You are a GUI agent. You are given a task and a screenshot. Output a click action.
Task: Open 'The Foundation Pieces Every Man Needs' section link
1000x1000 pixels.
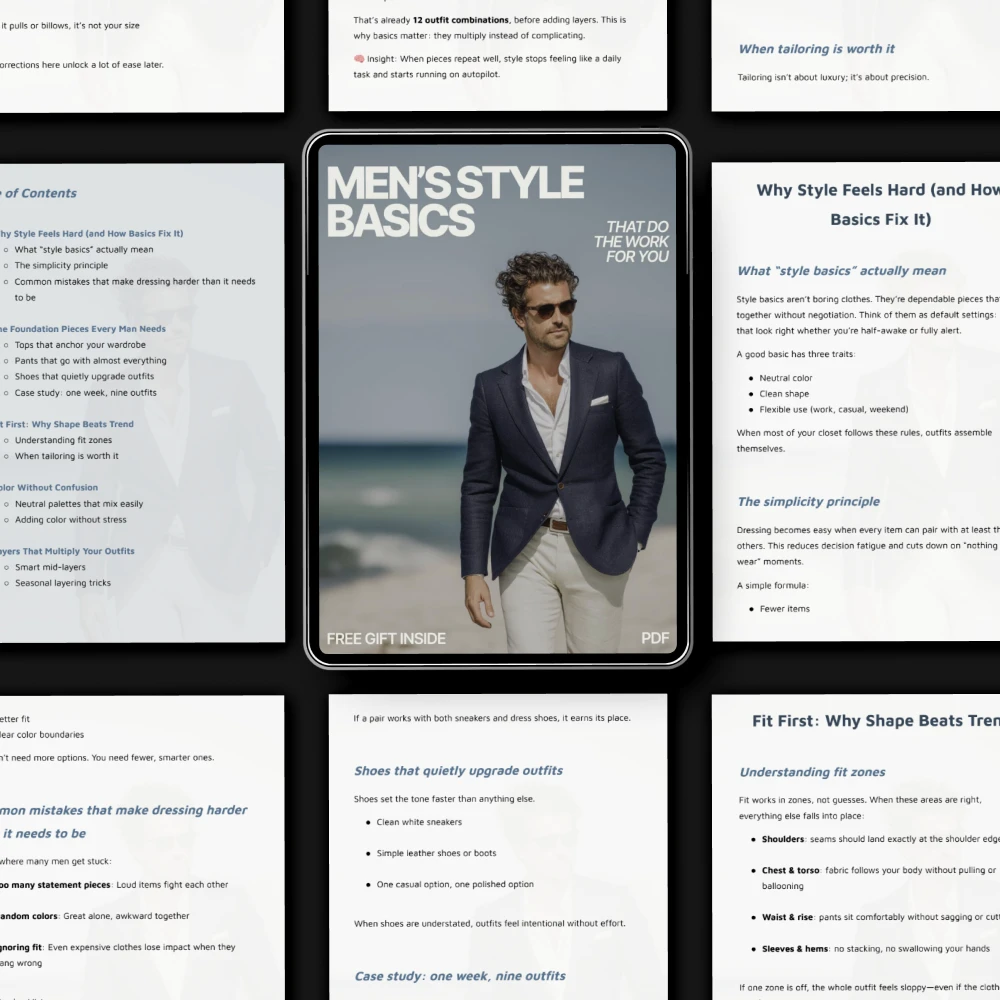[x=83, y=329]
